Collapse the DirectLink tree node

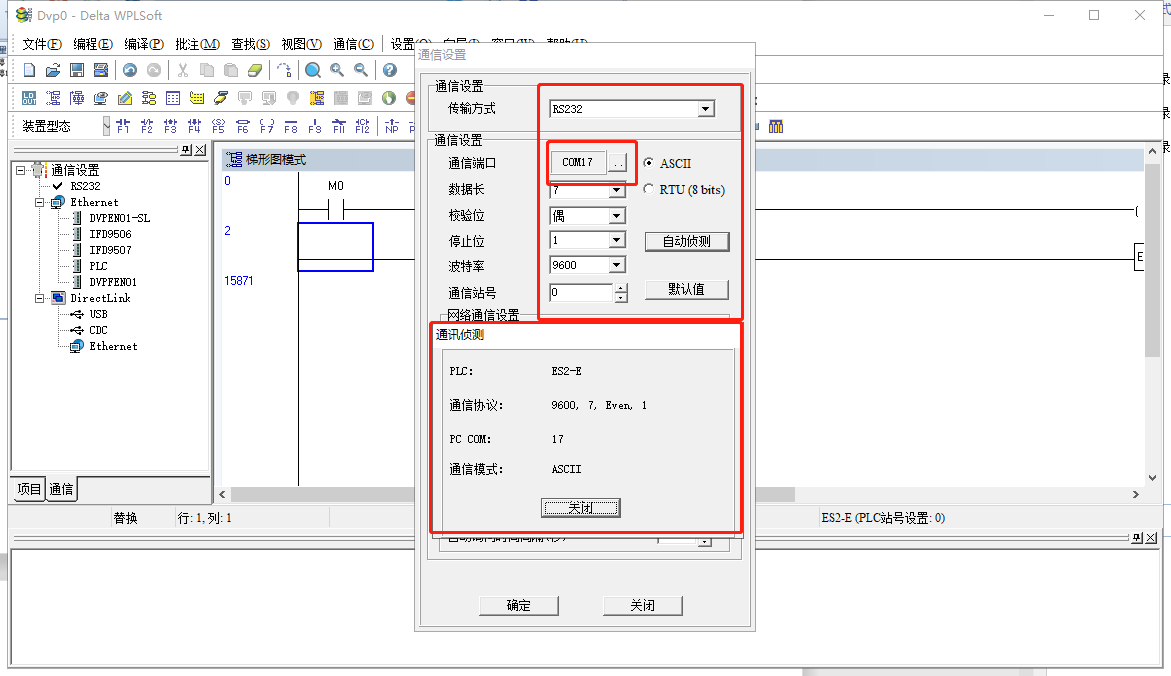[40, 298]
